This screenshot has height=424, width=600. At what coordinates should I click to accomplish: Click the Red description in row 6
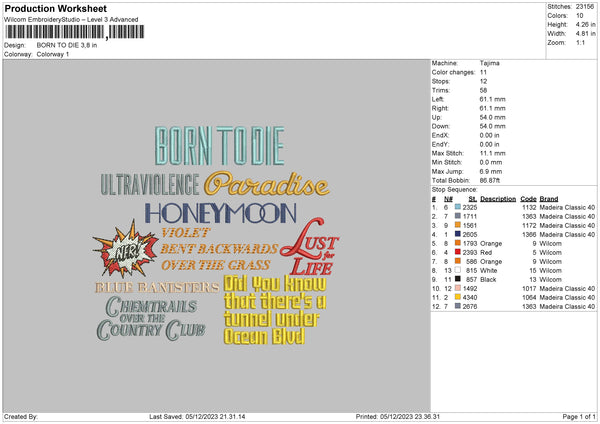[486, 252]
